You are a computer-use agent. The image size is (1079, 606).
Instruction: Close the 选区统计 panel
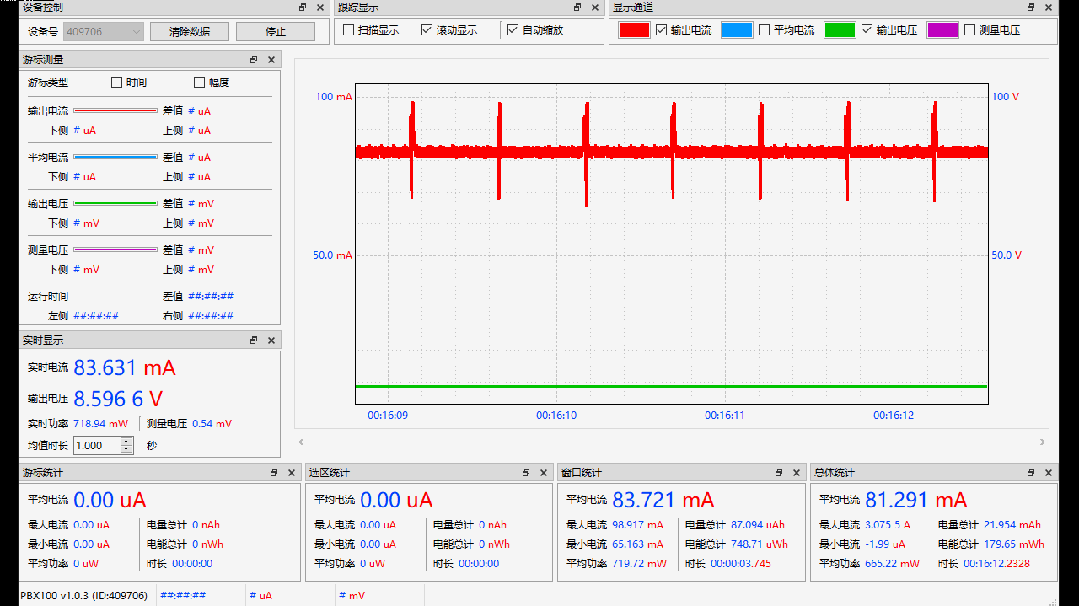click(x=543, y=473)
